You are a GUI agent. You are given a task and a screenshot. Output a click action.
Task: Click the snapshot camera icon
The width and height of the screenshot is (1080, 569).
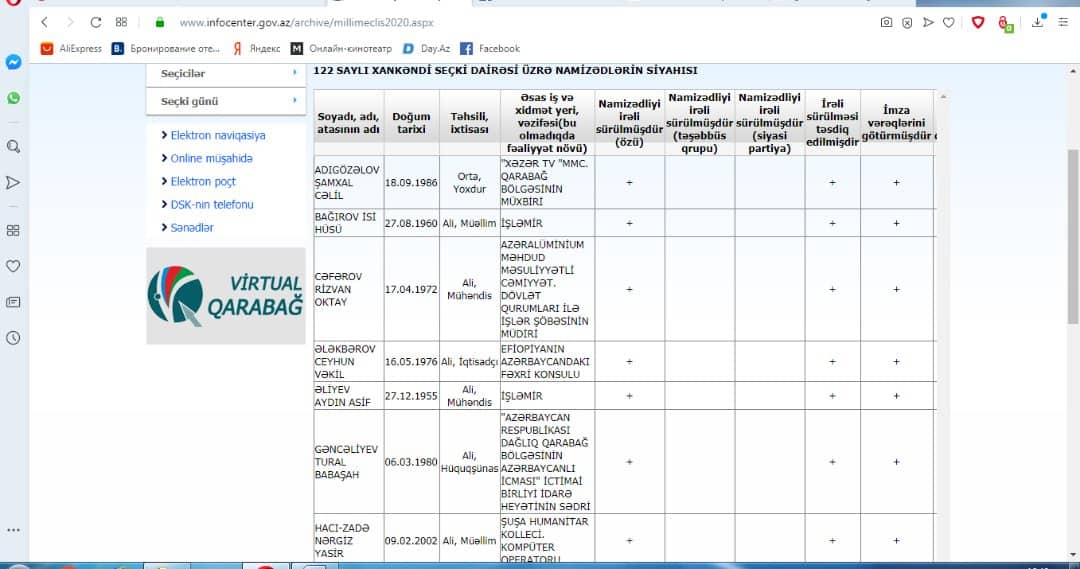886,22
